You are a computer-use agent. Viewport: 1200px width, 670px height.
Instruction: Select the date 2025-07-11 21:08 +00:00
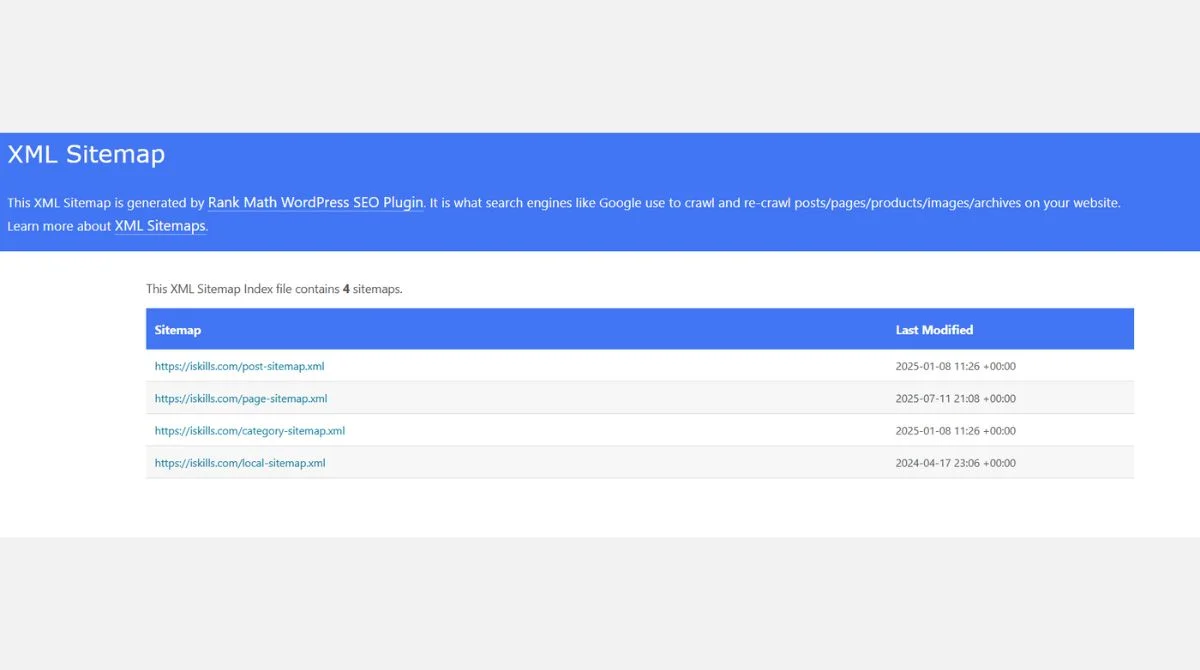[956, 398]
